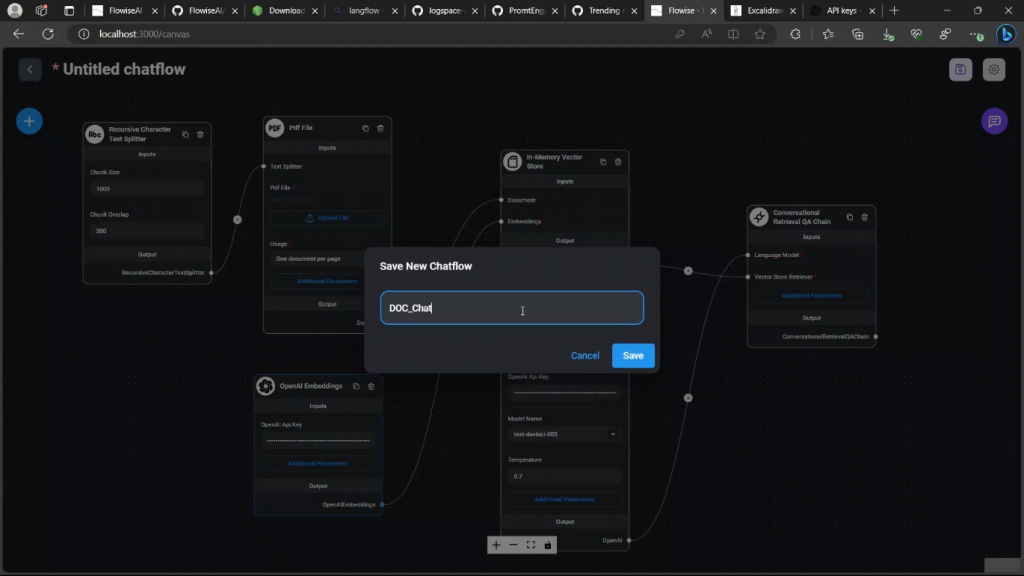Image resolution: width=1024 pixels, height=576 pixels.
Task: Zoom in on the canvas
Action: coord(496,545)
